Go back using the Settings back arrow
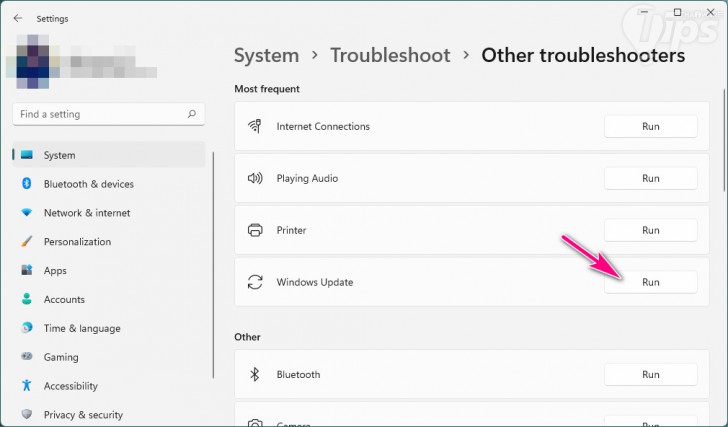The image size is (728, 427). tap(18, 18)
